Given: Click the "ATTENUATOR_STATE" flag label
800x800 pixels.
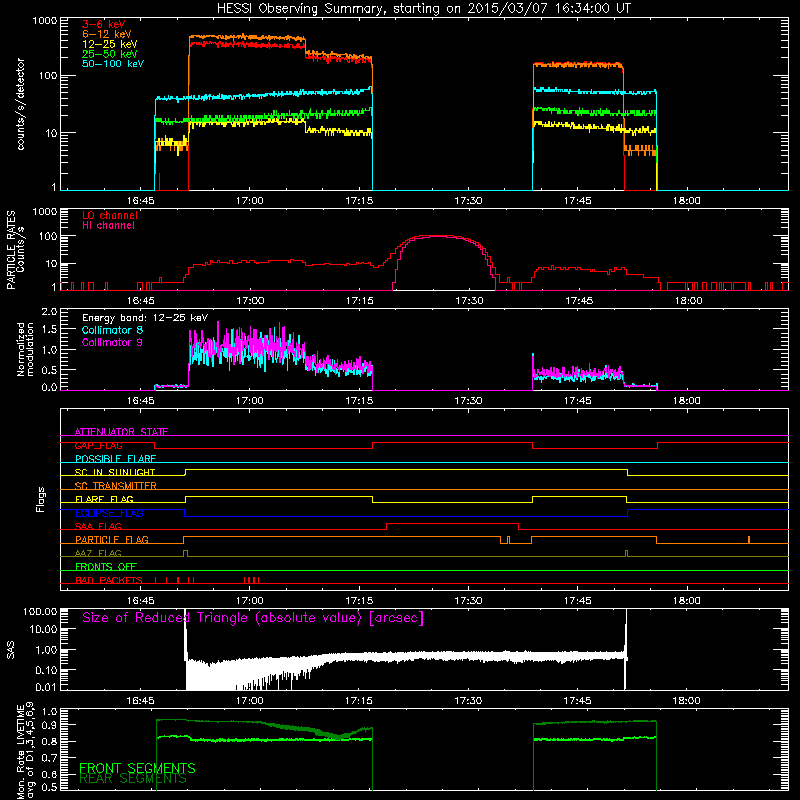Looking at the screenshot, I should [121, 432].
